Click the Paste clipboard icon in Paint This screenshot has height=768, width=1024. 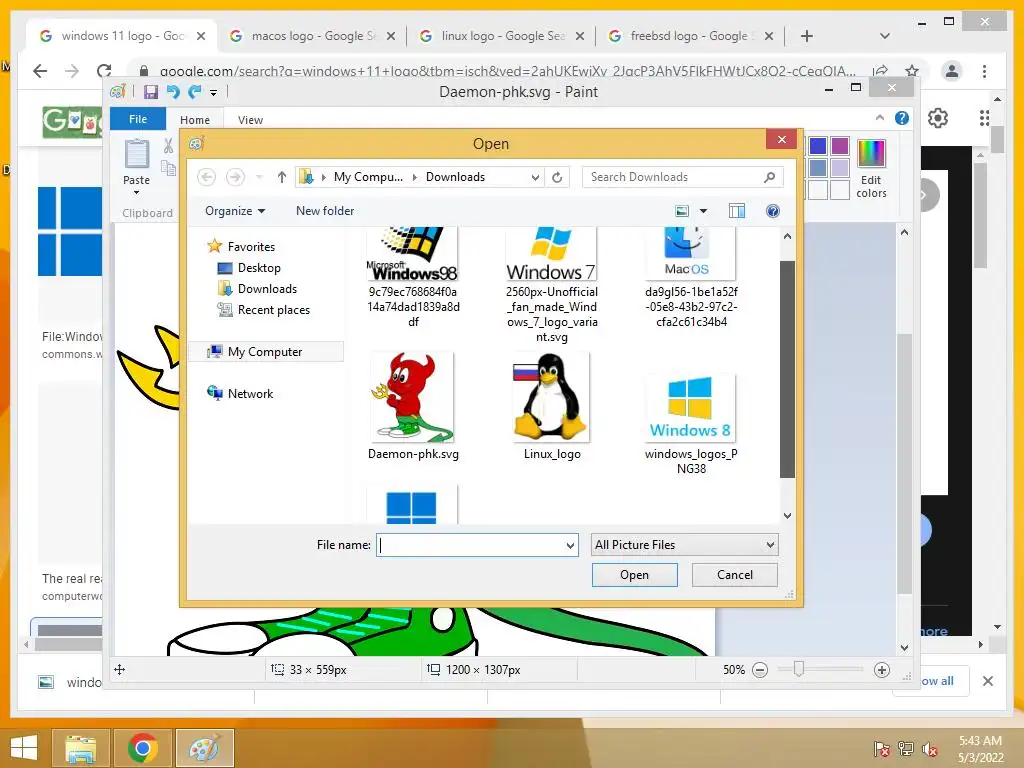(136, 154)
